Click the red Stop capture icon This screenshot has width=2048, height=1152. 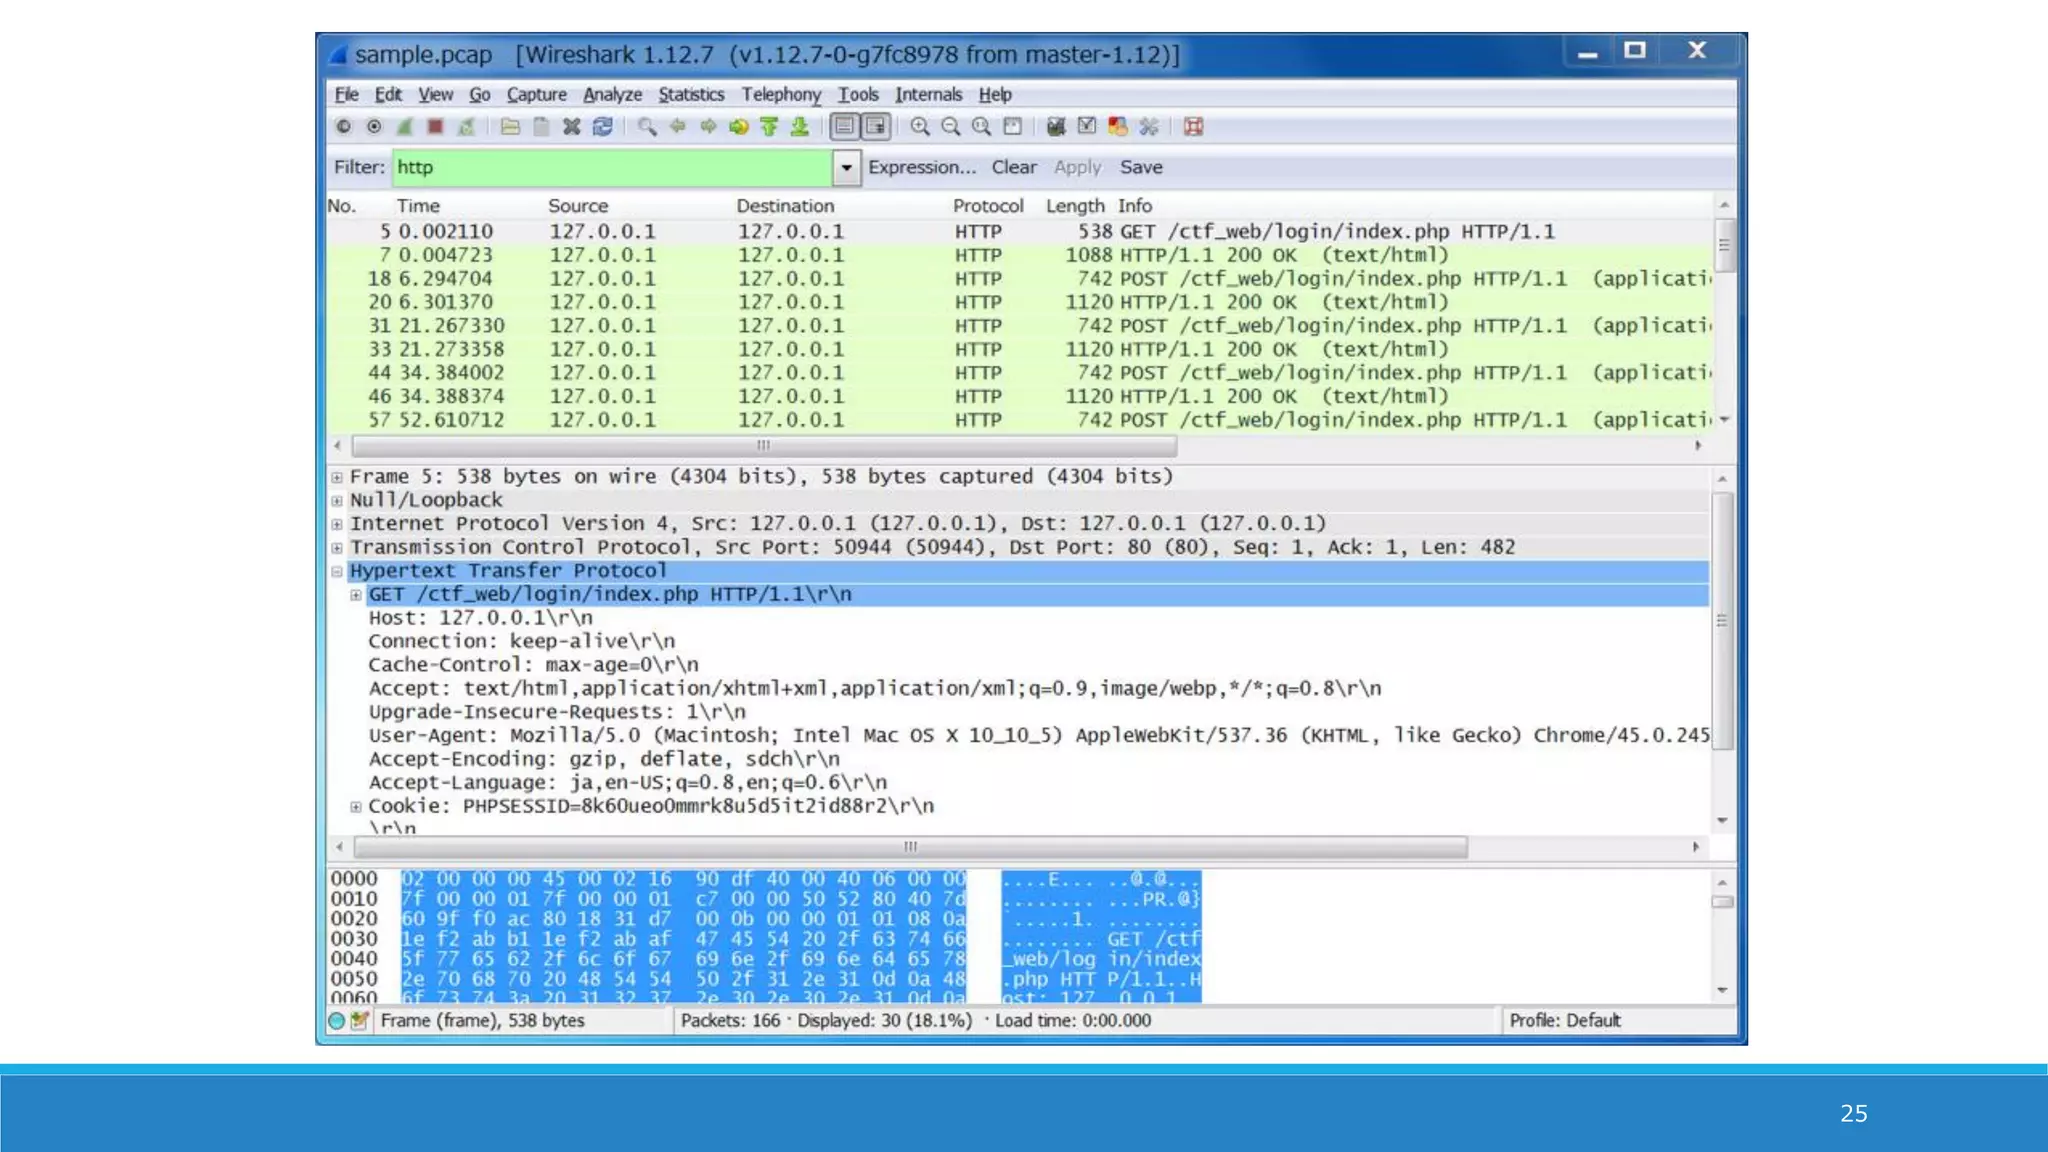click(435, 127)
